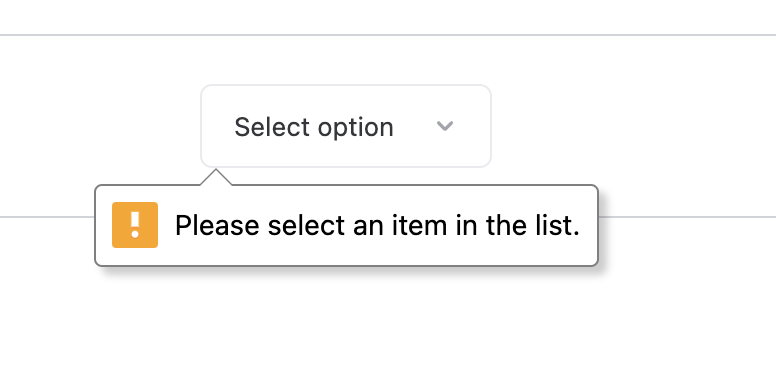The image size is (776, 384).
Task: Click the word 'option' in the dropdown
Action: pos(355,129)
